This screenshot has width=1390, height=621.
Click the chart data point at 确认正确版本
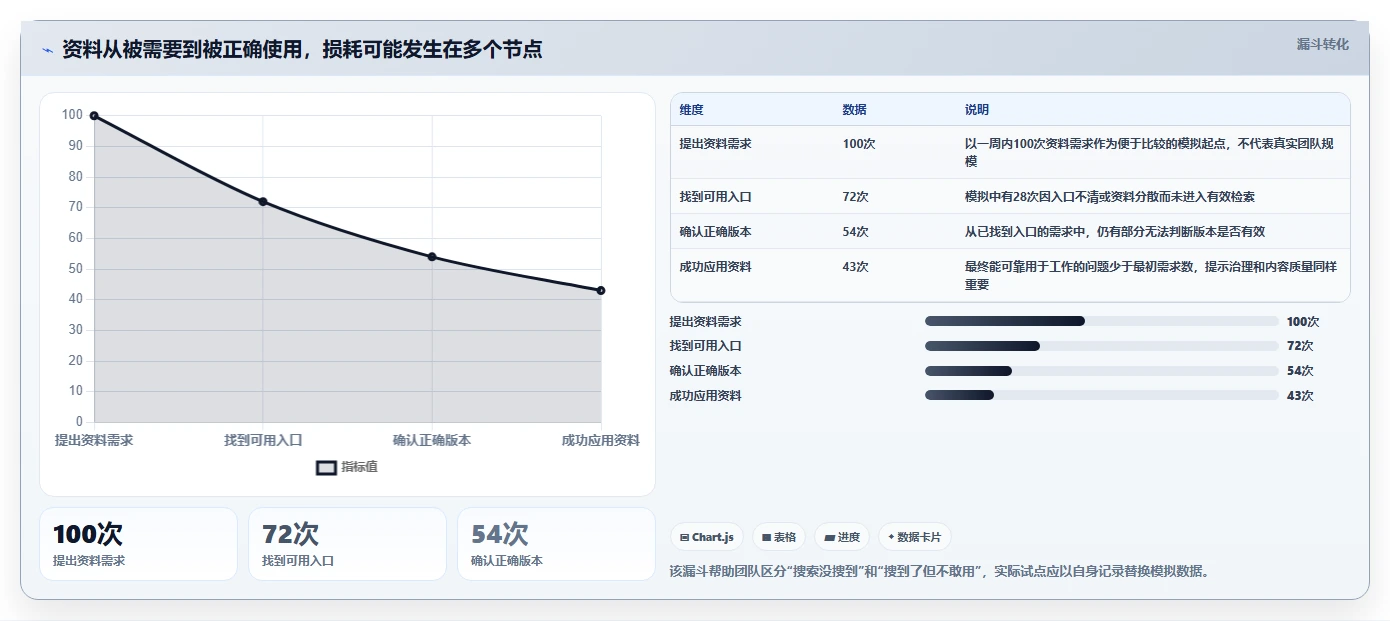(432, 257)
